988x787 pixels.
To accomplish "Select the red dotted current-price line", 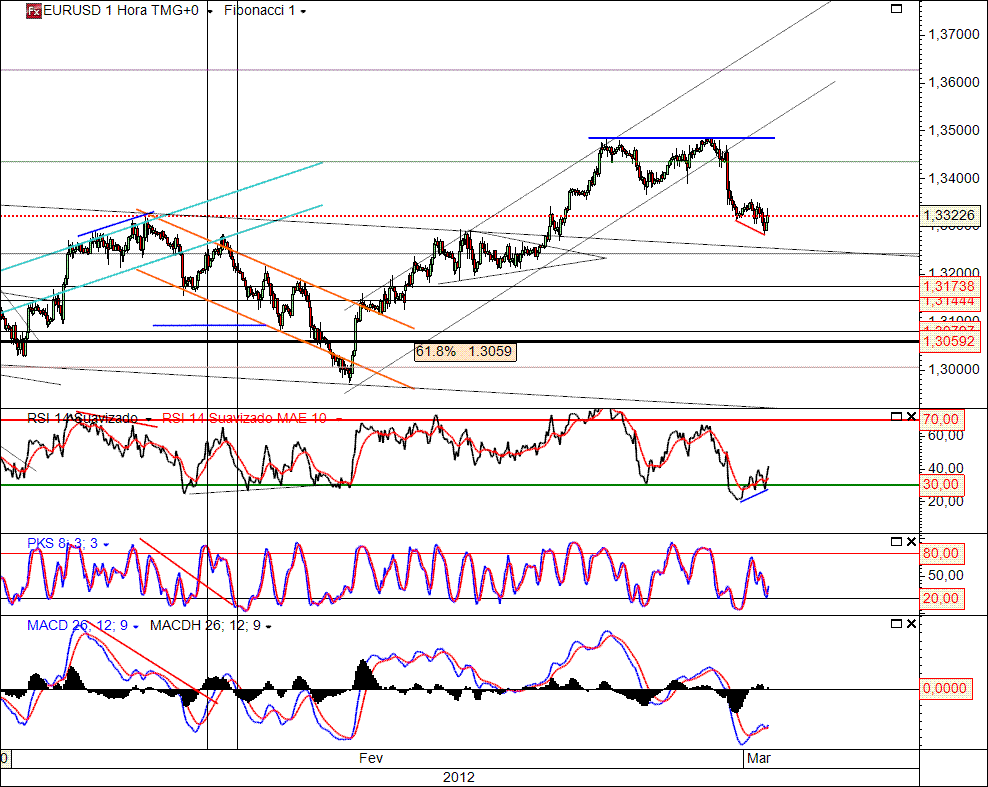I will [459, 215].
